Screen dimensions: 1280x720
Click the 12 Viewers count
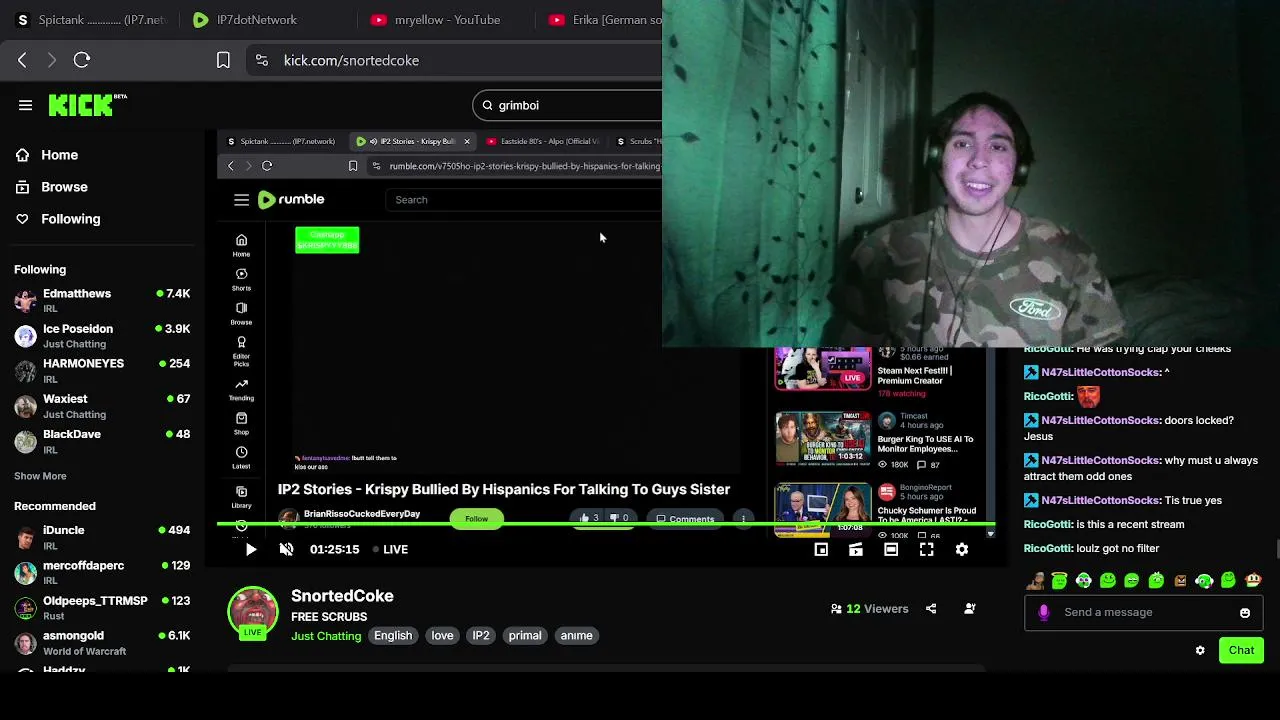click(x=869, y=608)
